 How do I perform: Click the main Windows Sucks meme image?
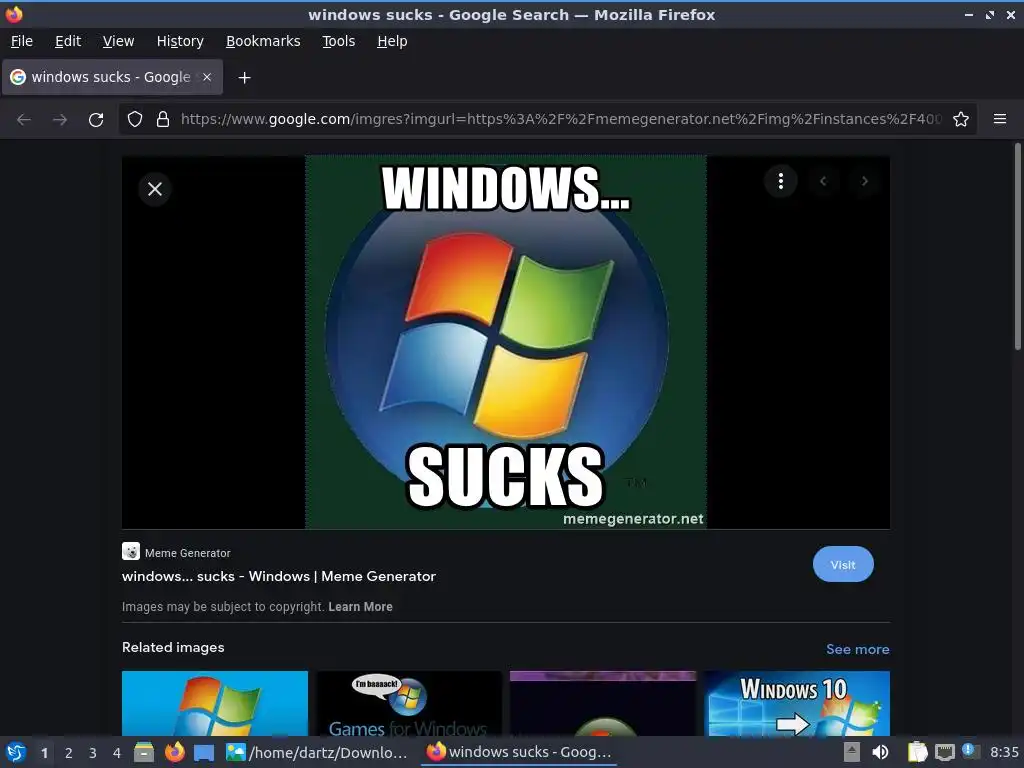(x=505, y=342)
